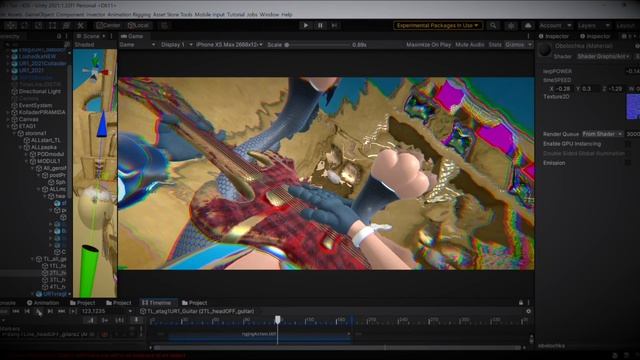Open the global Search icon
The height and width of the screenshot is (360, 640).
click(493, 25)
